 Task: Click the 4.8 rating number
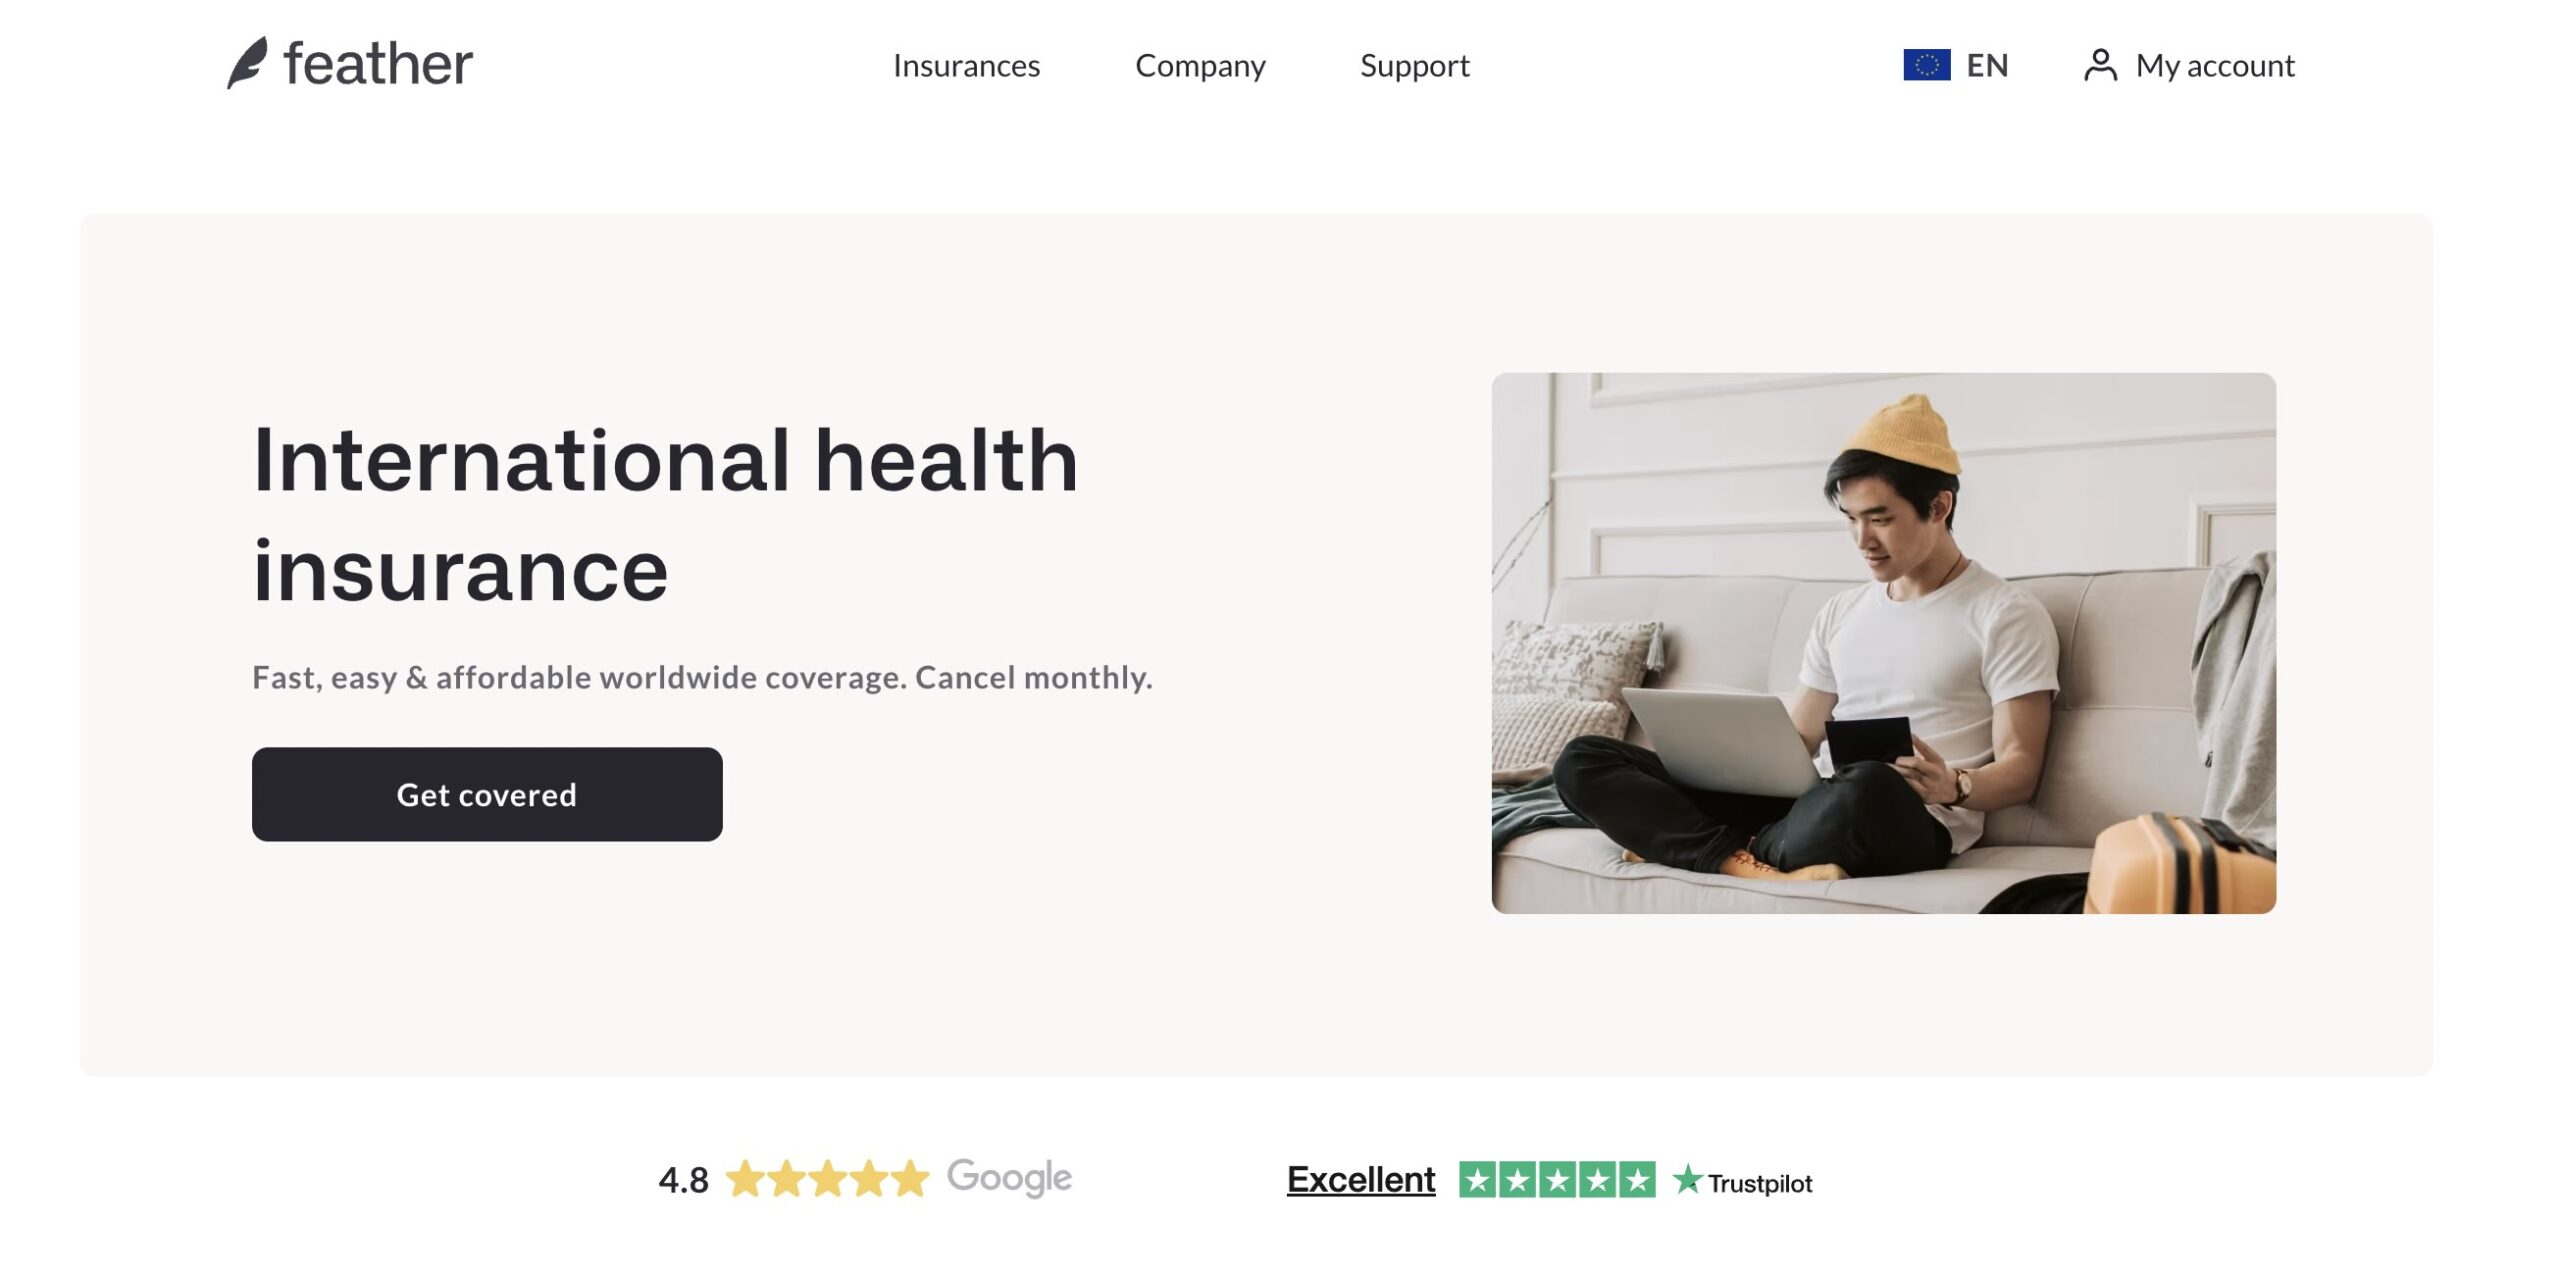coord(683,1178)
